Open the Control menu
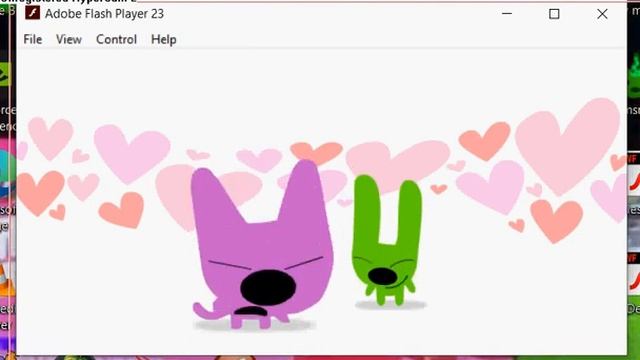Viewport: 640px width, 360px height. coord(116,40)
